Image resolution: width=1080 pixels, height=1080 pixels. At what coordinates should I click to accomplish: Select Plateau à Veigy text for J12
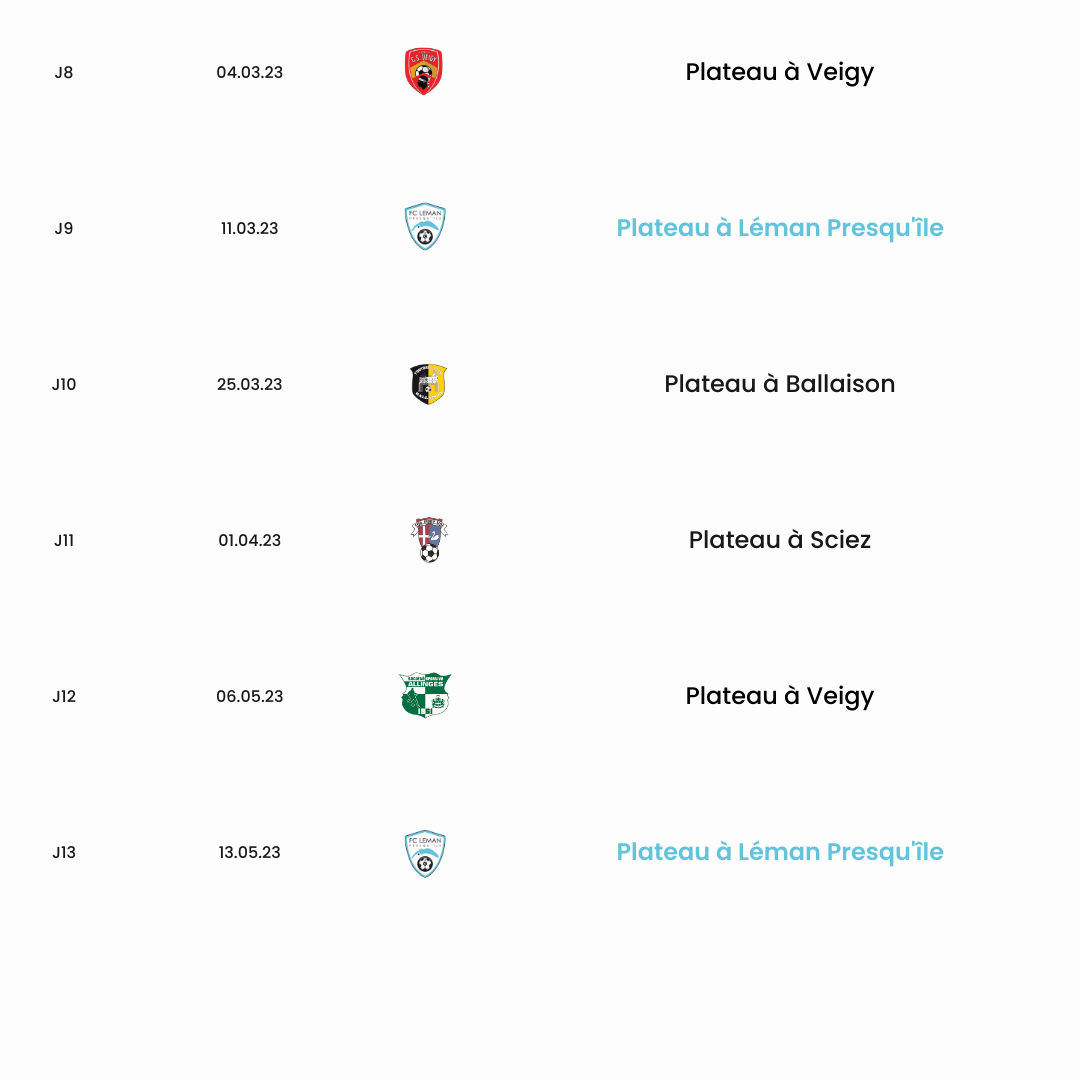pyautogui.click(x=780, y=696)
